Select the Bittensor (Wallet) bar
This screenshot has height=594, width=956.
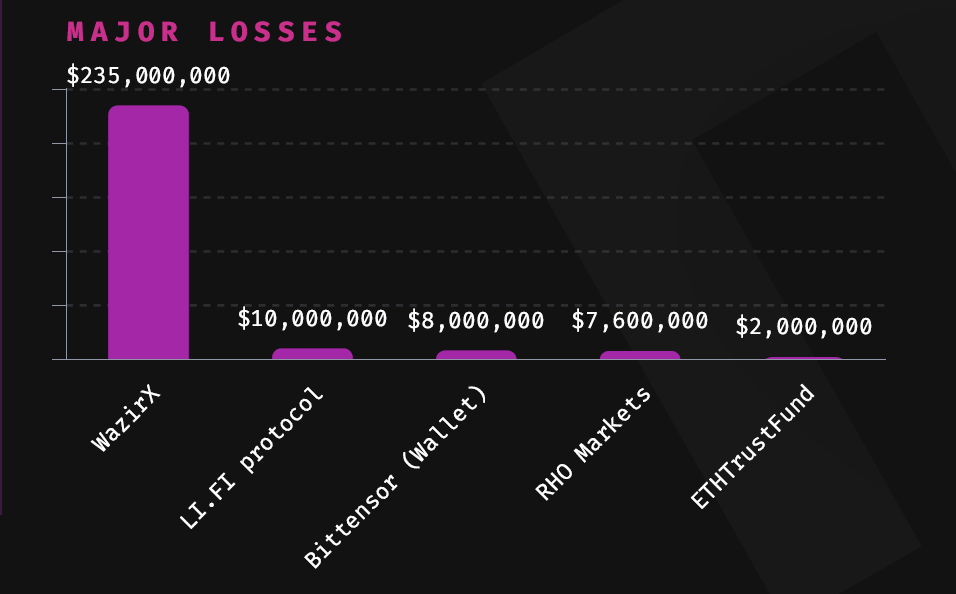(x=476, y=354)
